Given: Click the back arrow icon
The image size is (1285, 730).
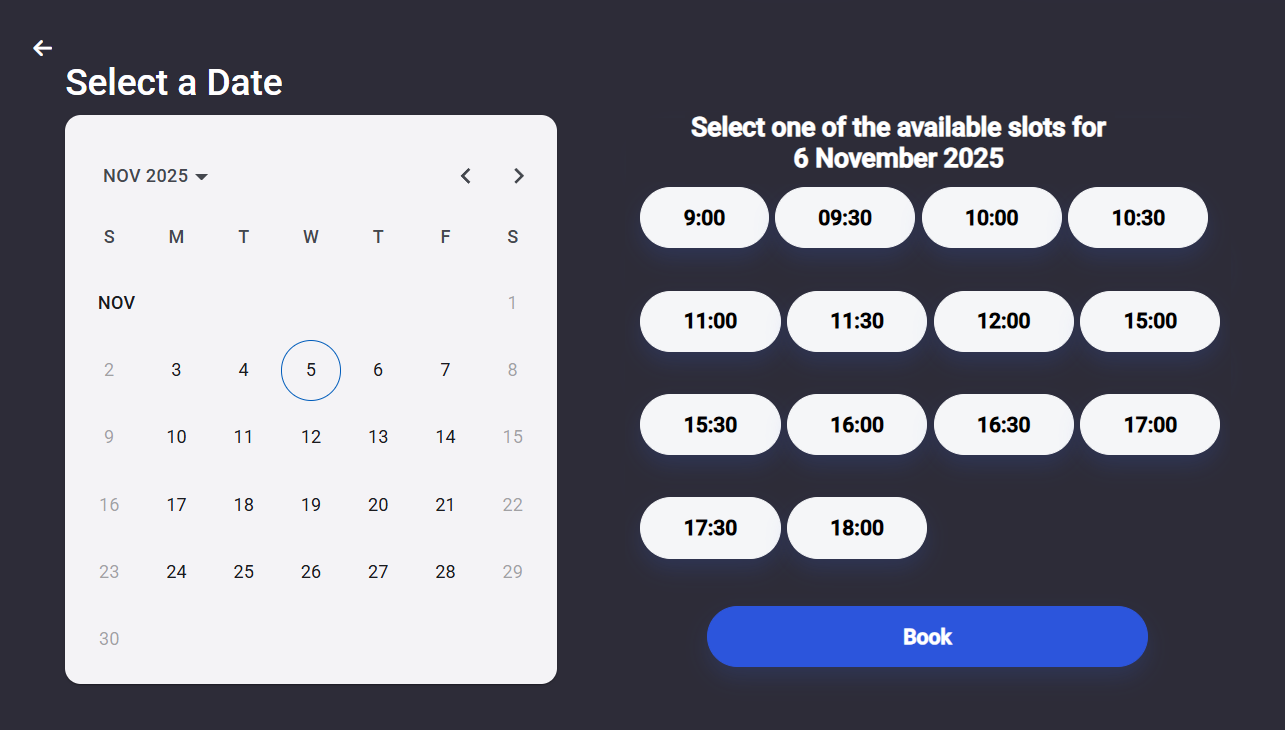Looking at the screenshot, I should coord(42,48).
